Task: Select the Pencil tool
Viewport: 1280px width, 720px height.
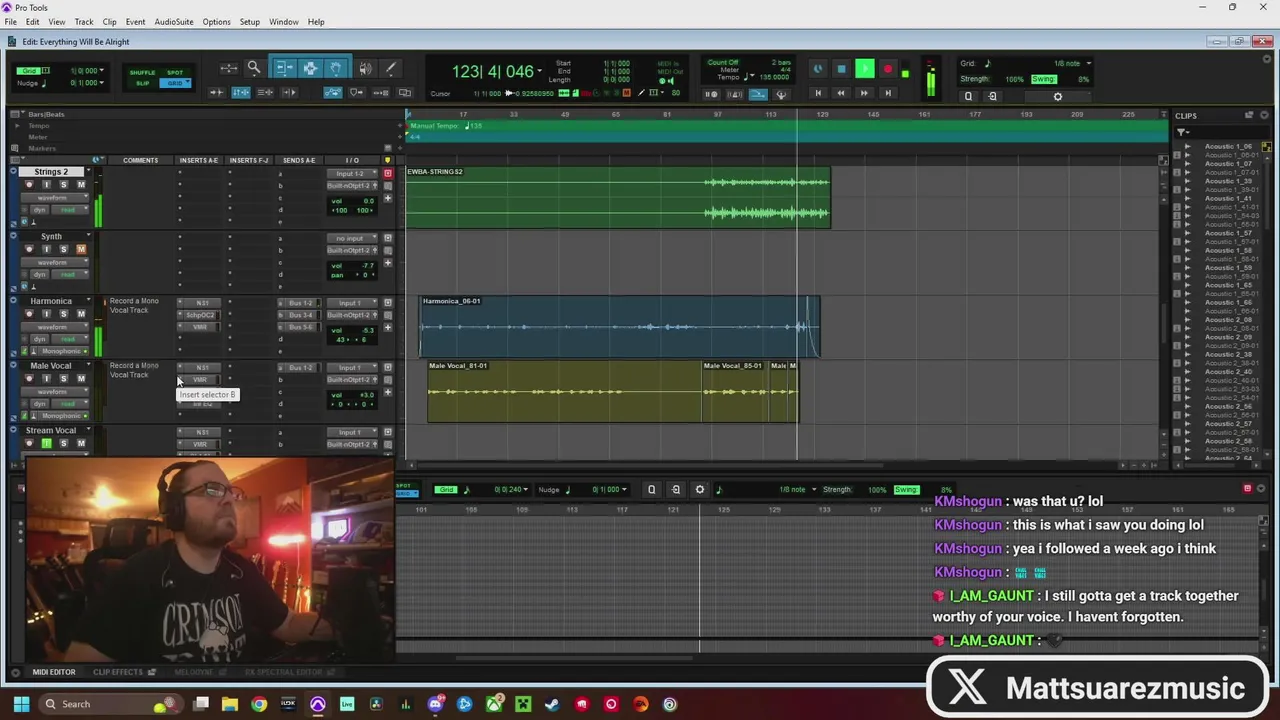Action: tap(391, 68)
